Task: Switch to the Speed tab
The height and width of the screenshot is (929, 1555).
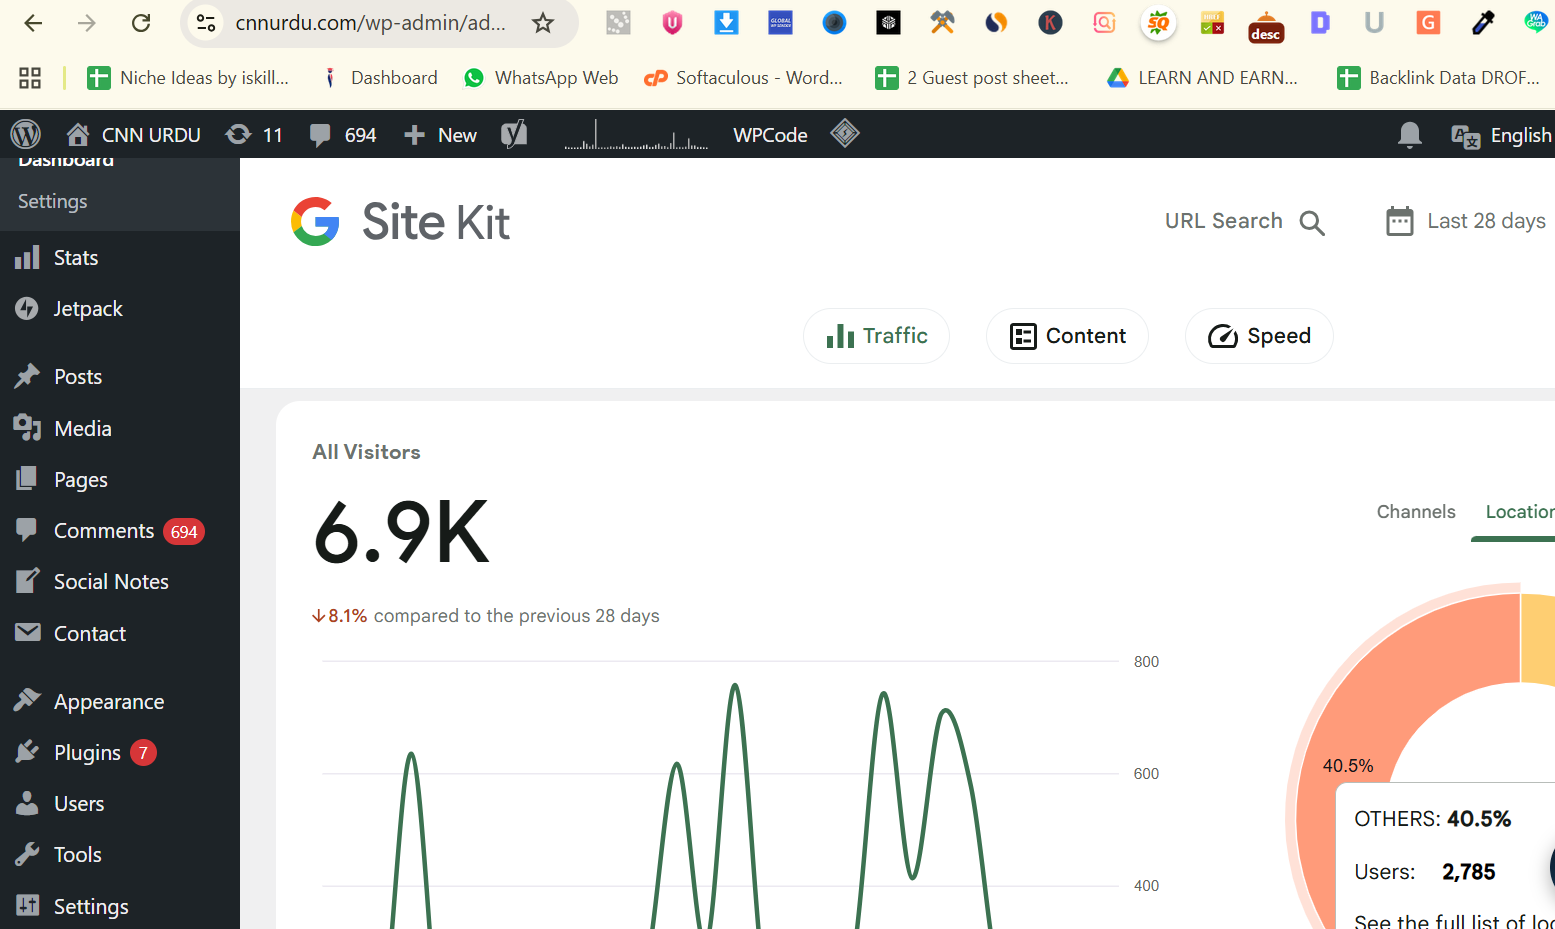Action: [1259, 336]
